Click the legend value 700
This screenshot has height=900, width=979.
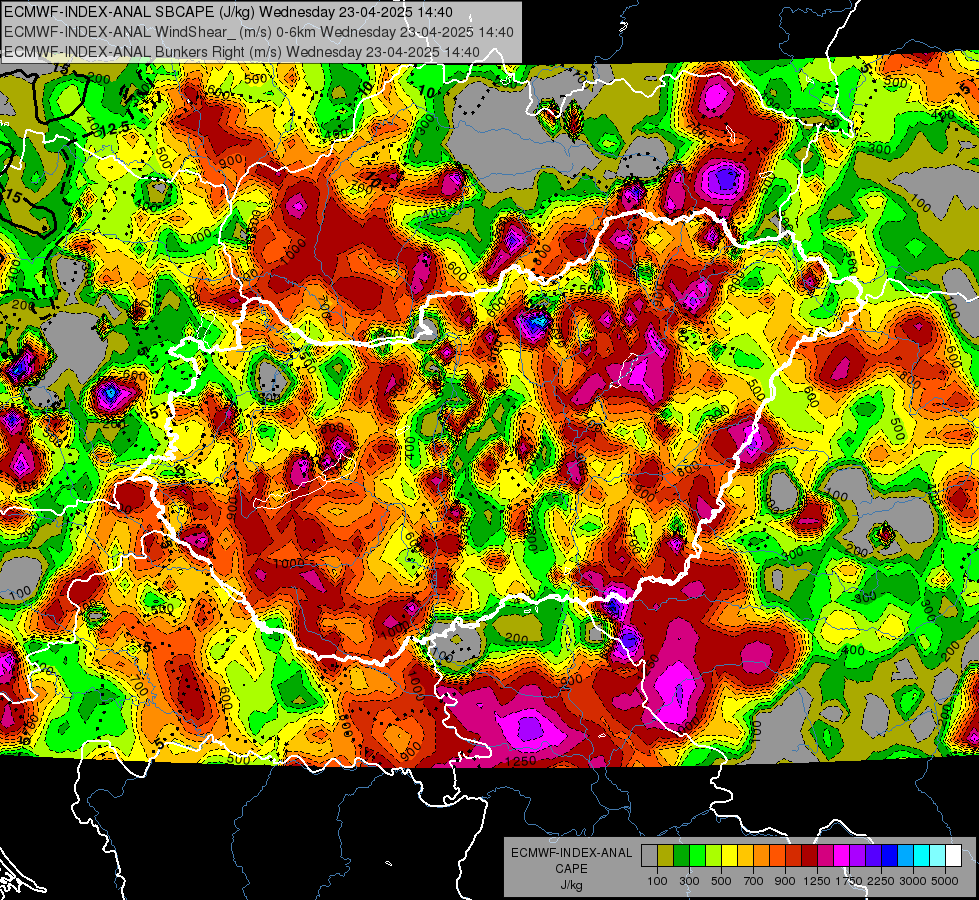click(754, 881)
